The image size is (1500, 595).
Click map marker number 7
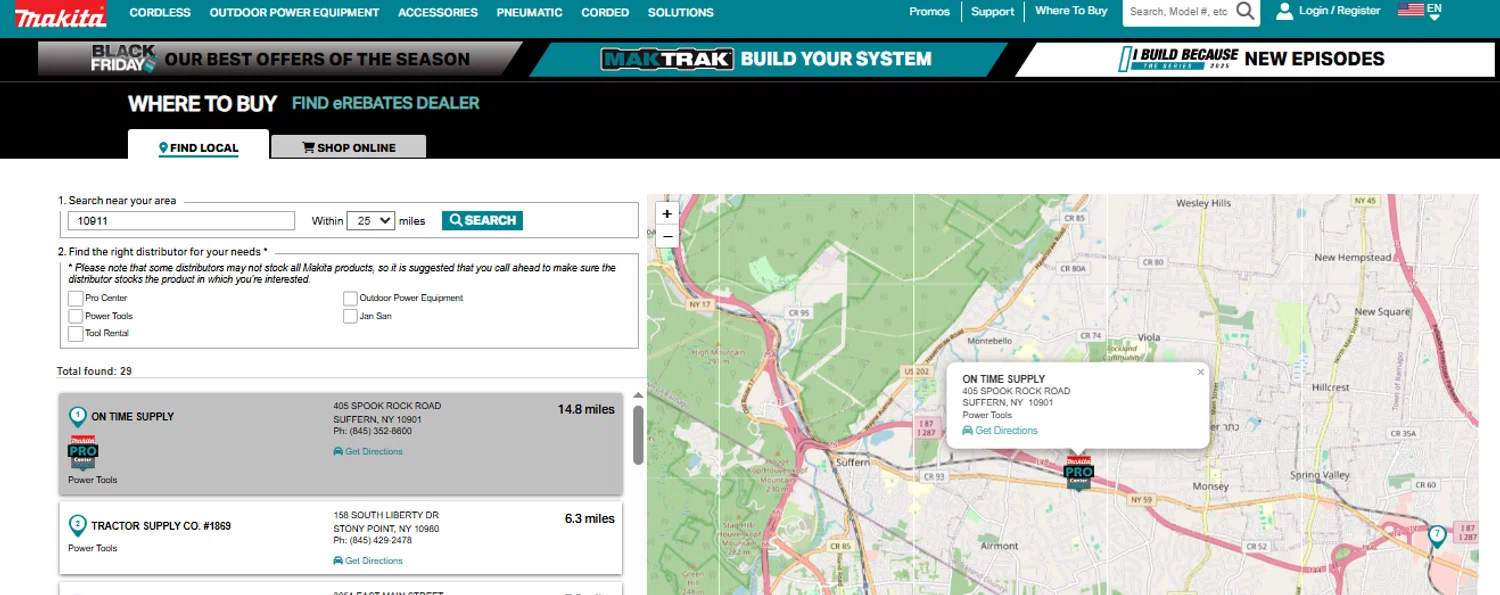click(x=1437, y=535)
